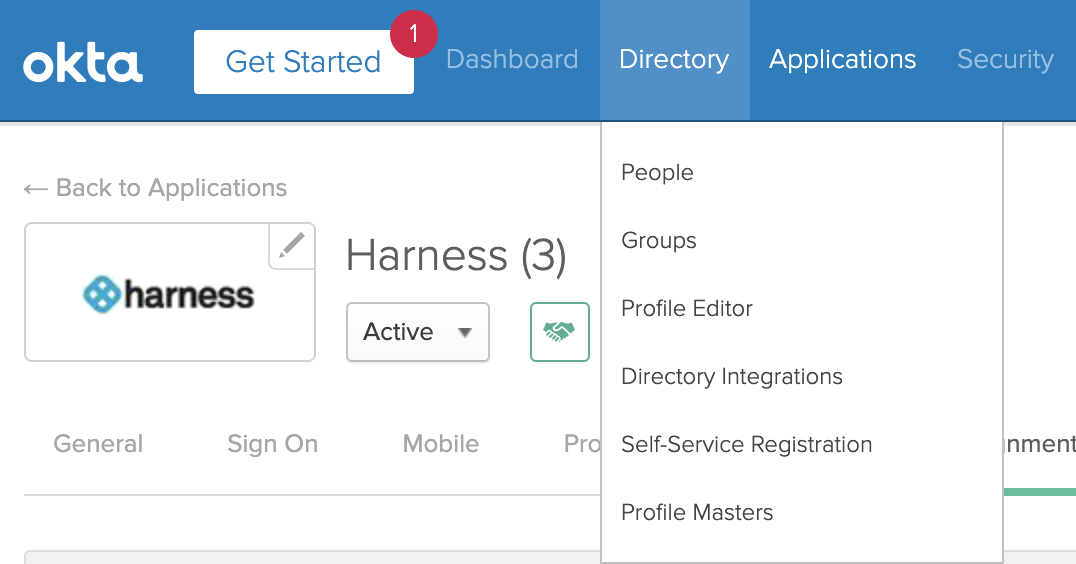Click the Harness app logo thumbnail
The height and width of the screenshot is (564, 1076).
pos(169,292)
